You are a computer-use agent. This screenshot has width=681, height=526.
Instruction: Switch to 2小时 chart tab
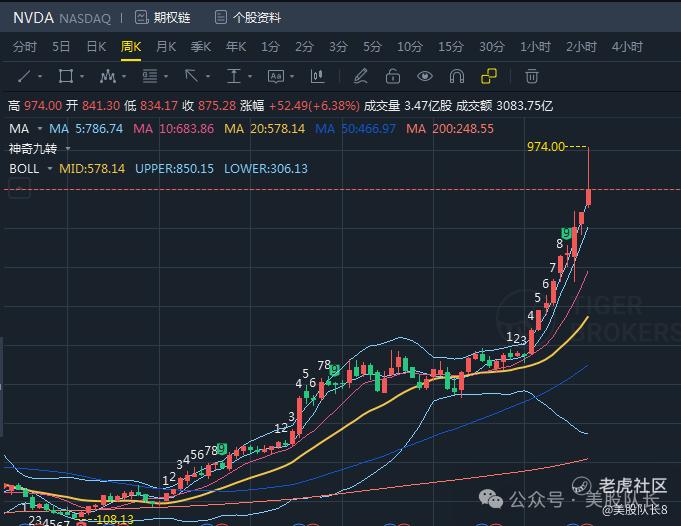tap(581, 46)
